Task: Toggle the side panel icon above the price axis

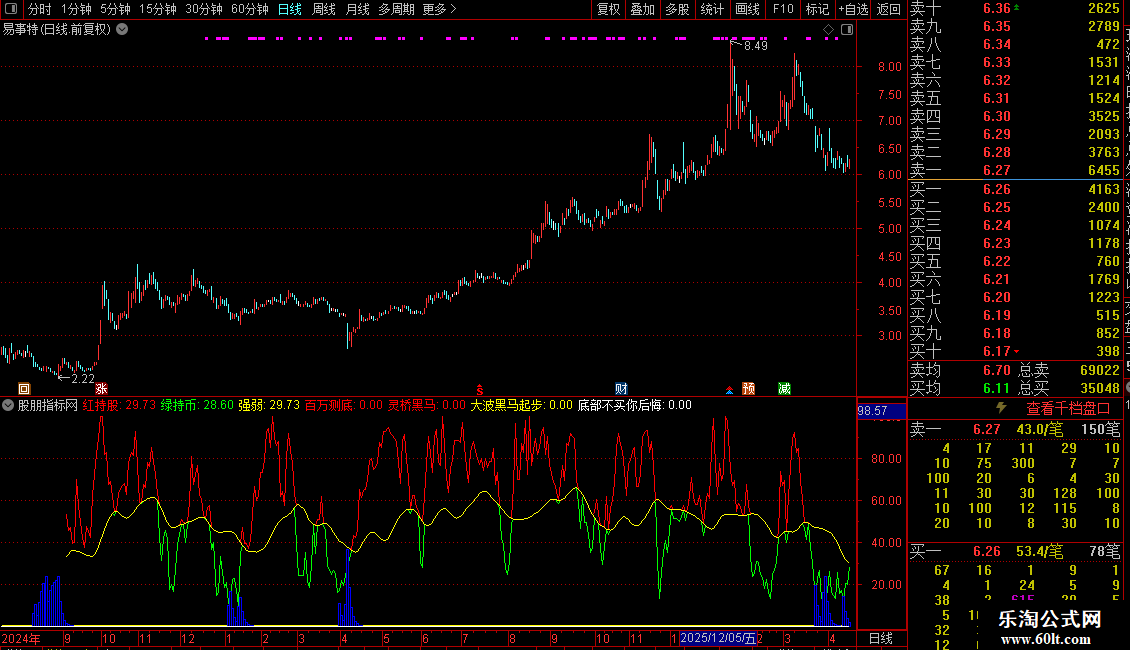Action: tap(848, 30)
